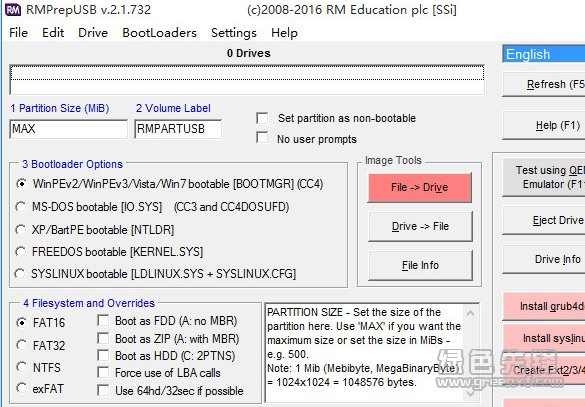Click help text scrollbar up arrow

click(x=471, y=313)
